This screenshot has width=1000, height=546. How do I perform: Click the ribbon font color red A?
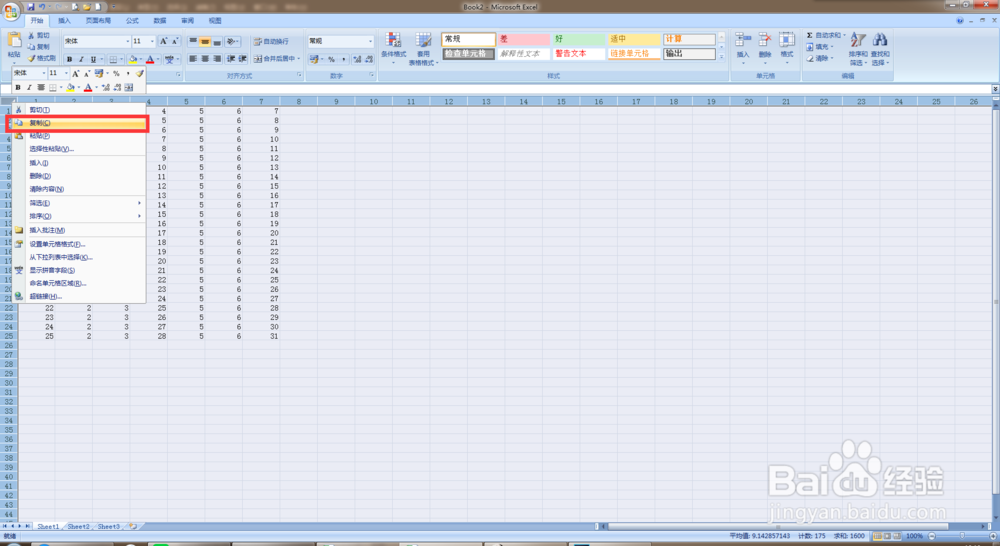(x=150, y=59)
